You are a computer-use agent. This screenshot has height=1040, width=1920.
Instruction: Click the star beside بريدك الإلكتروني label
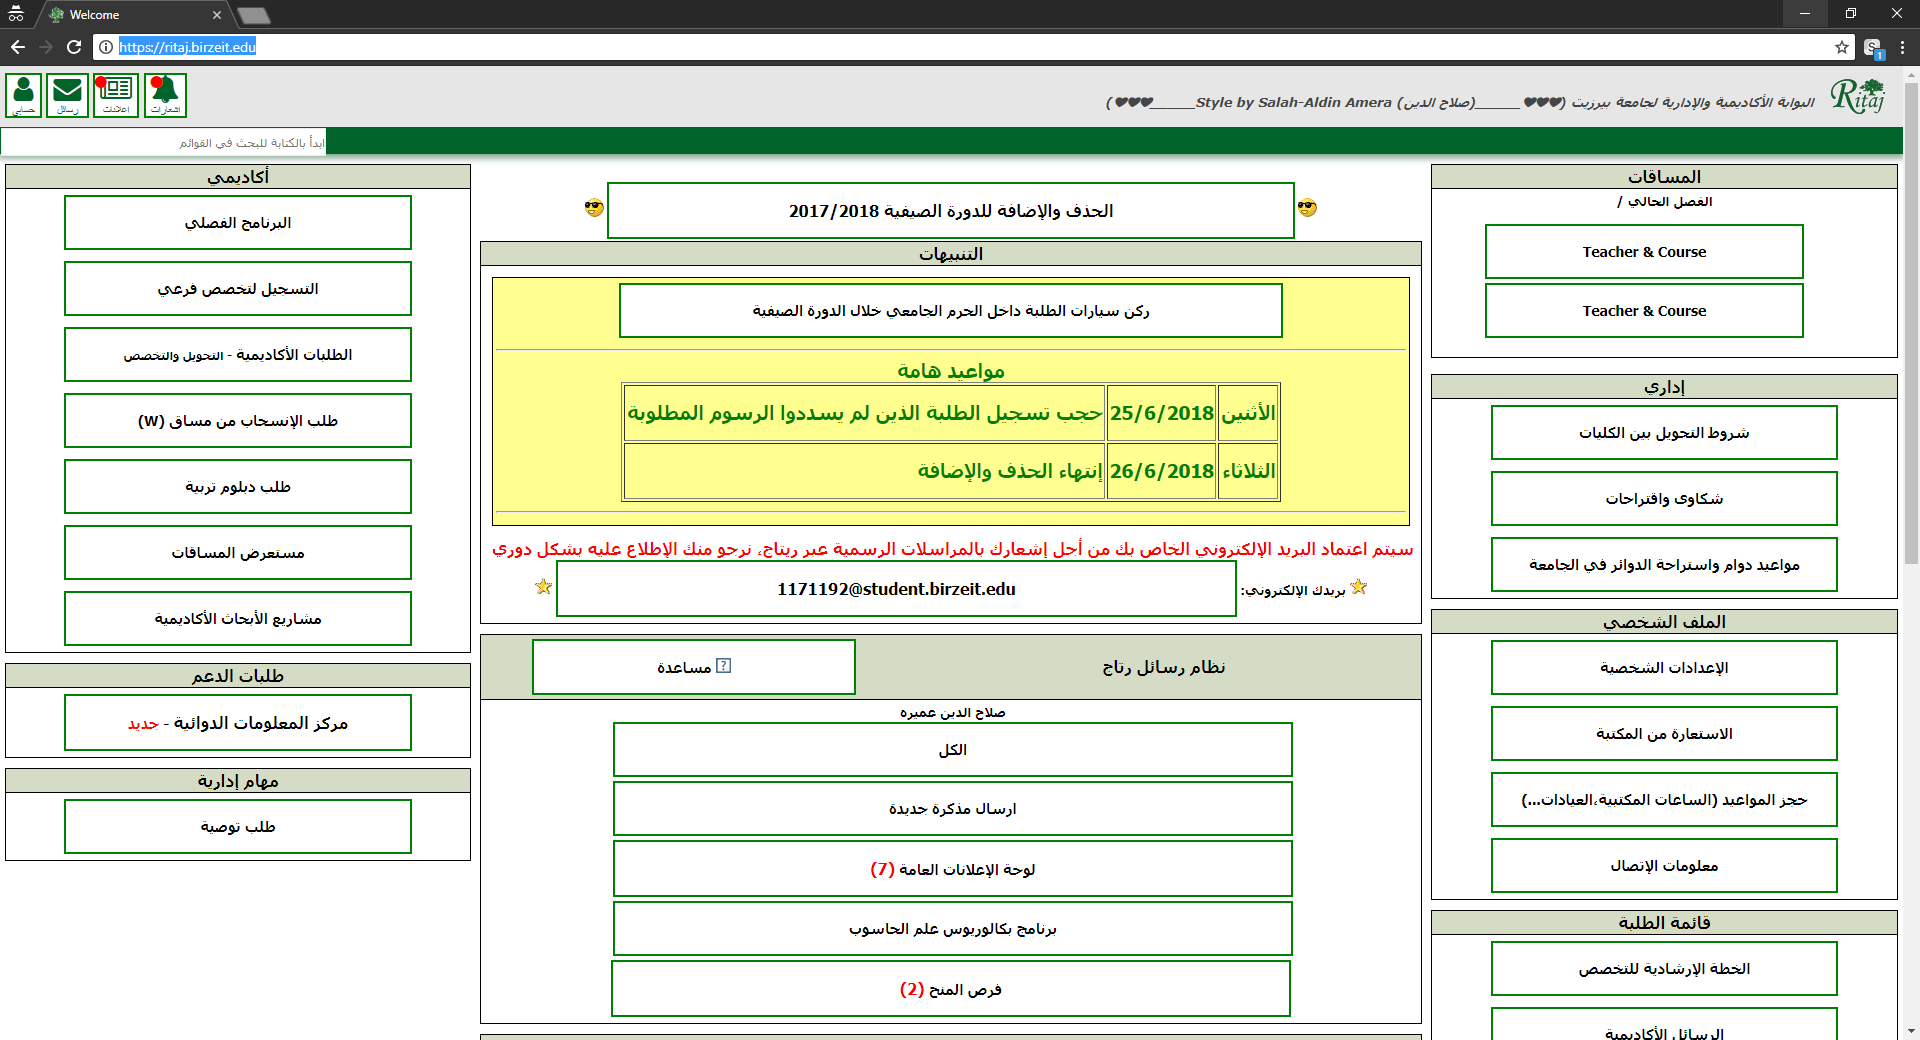[x=1358, y=587]
